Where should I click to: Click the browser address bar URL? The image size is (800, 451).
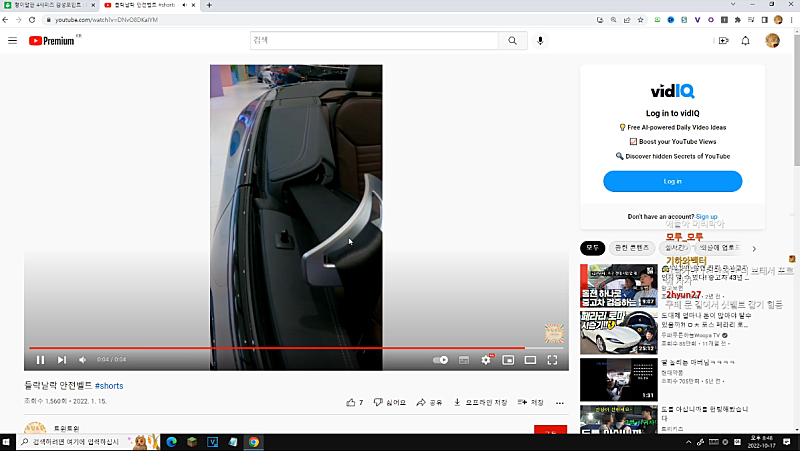click(x=106, y=20)
